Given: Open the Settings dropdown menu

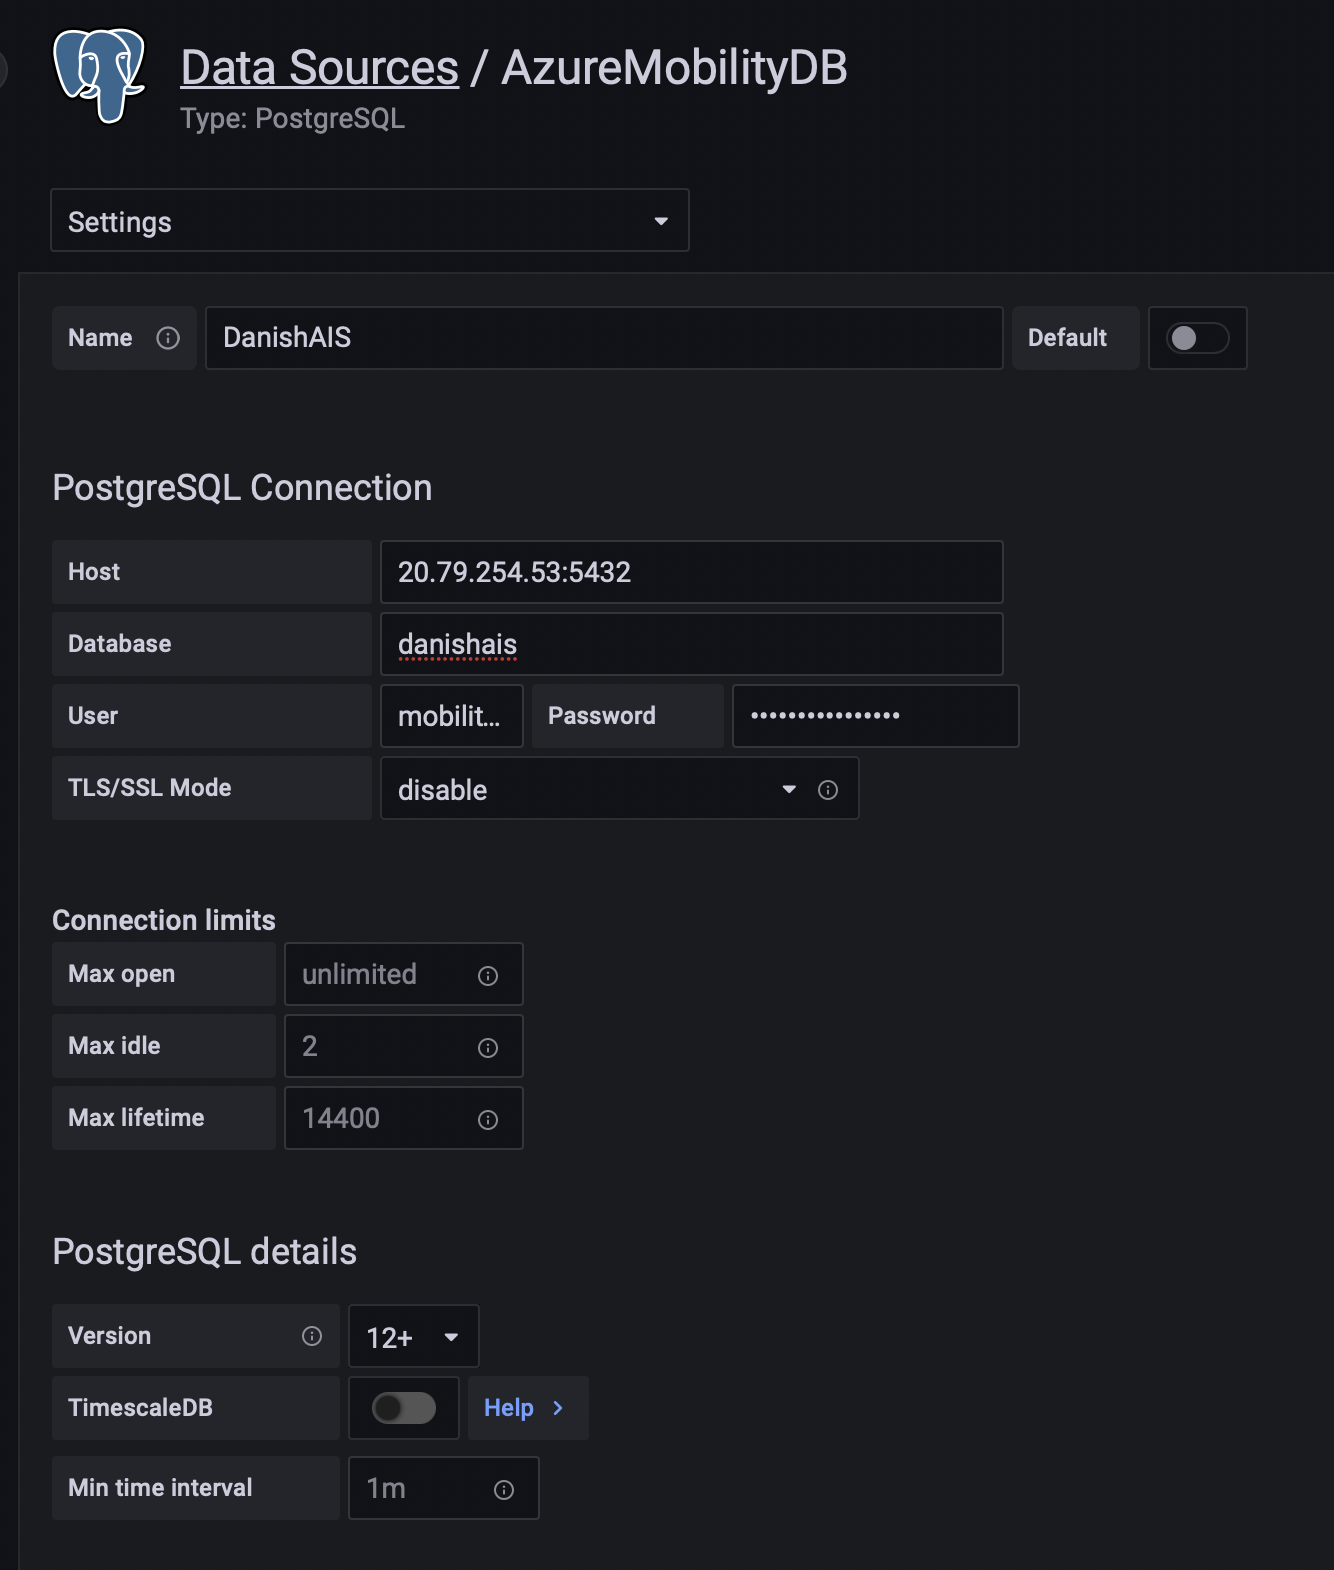Looking at the screenshot, I should (370, 220).
